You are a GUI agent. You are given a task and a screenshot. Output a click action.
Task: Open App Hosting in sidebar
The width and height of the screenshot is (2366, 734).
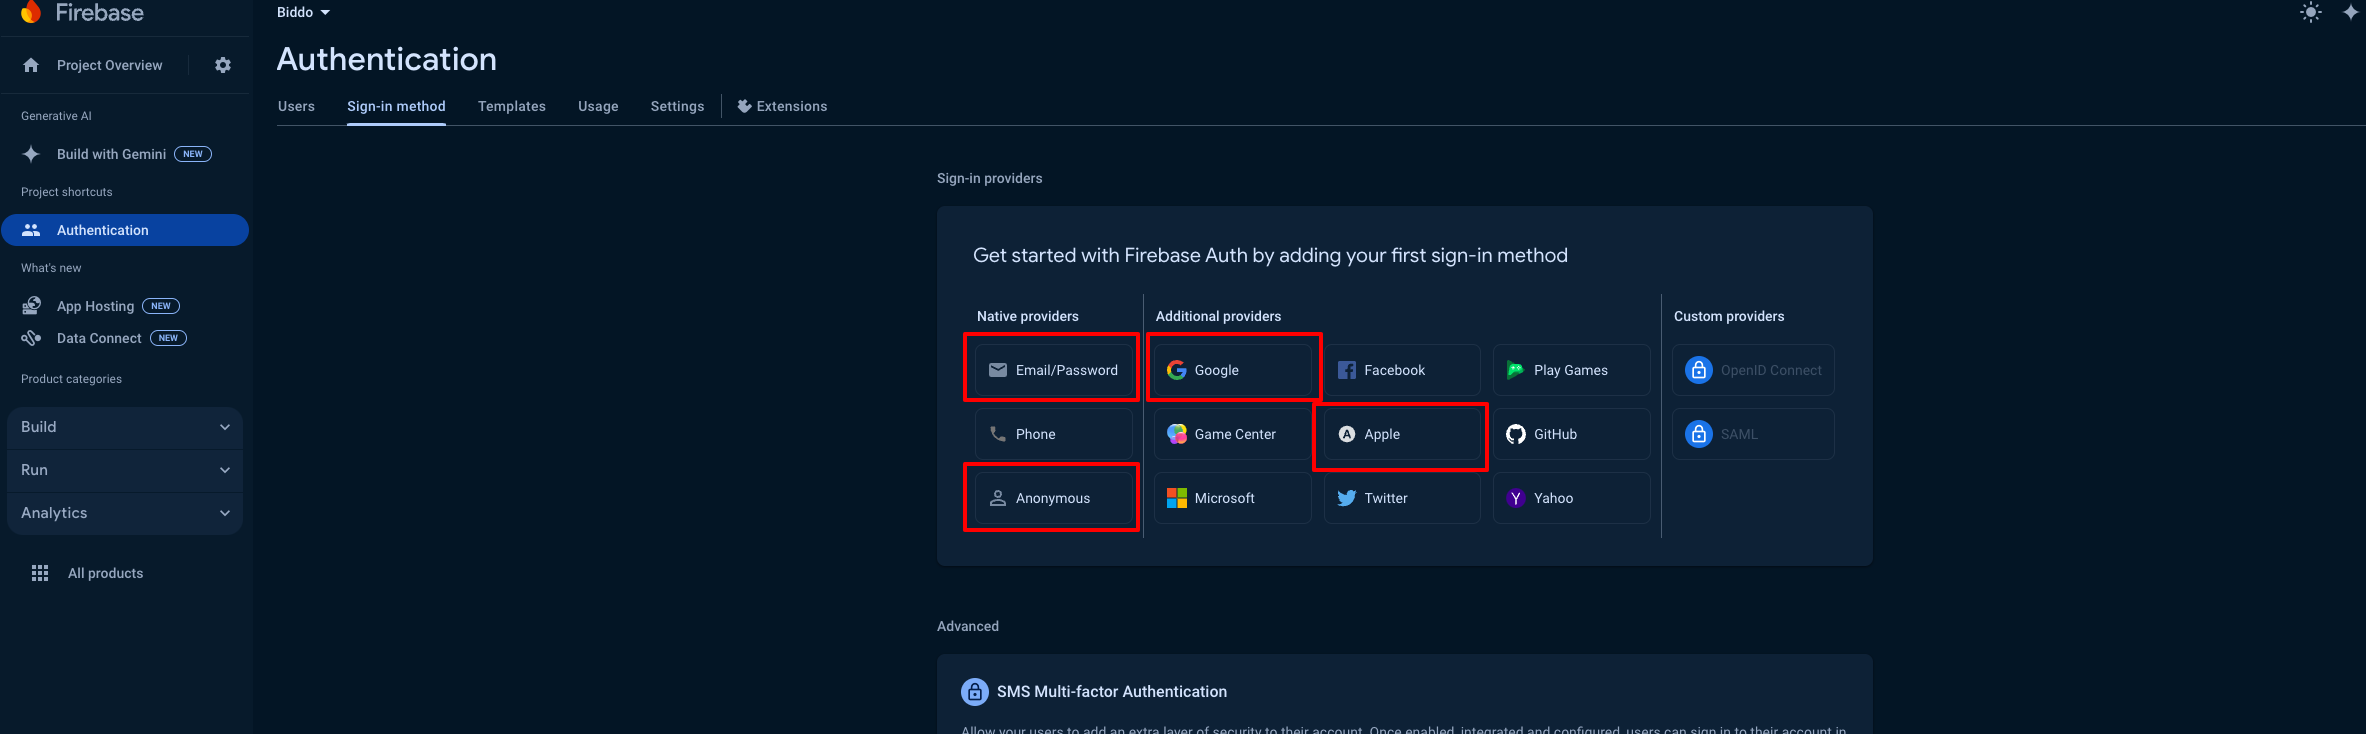pyautogui.click(x=95, y=306)
